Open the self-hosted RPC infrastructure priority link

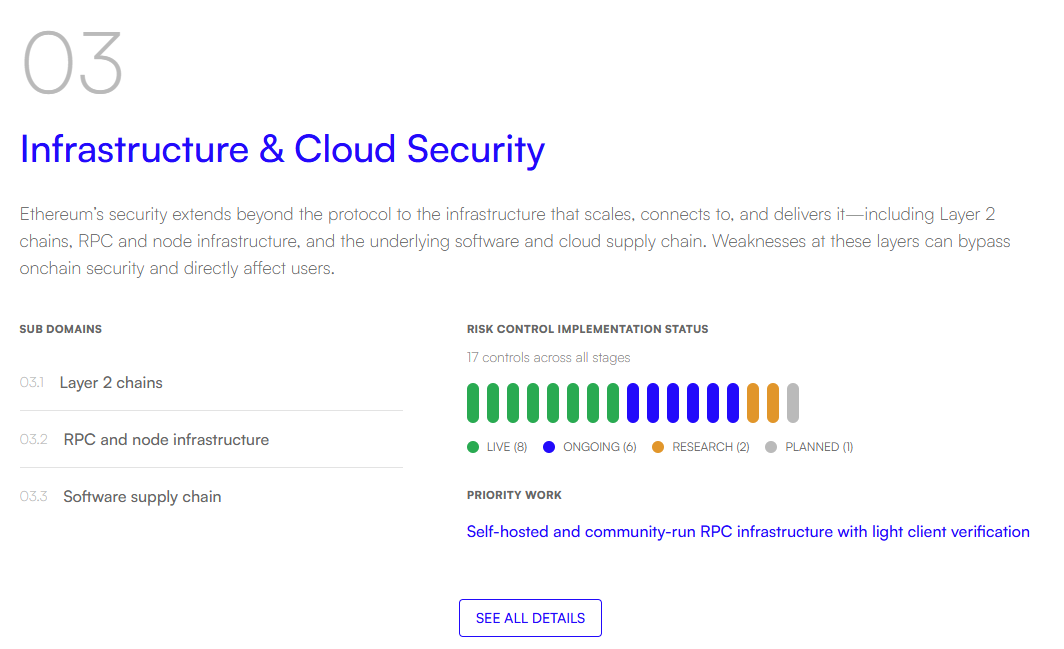[748, 532]
